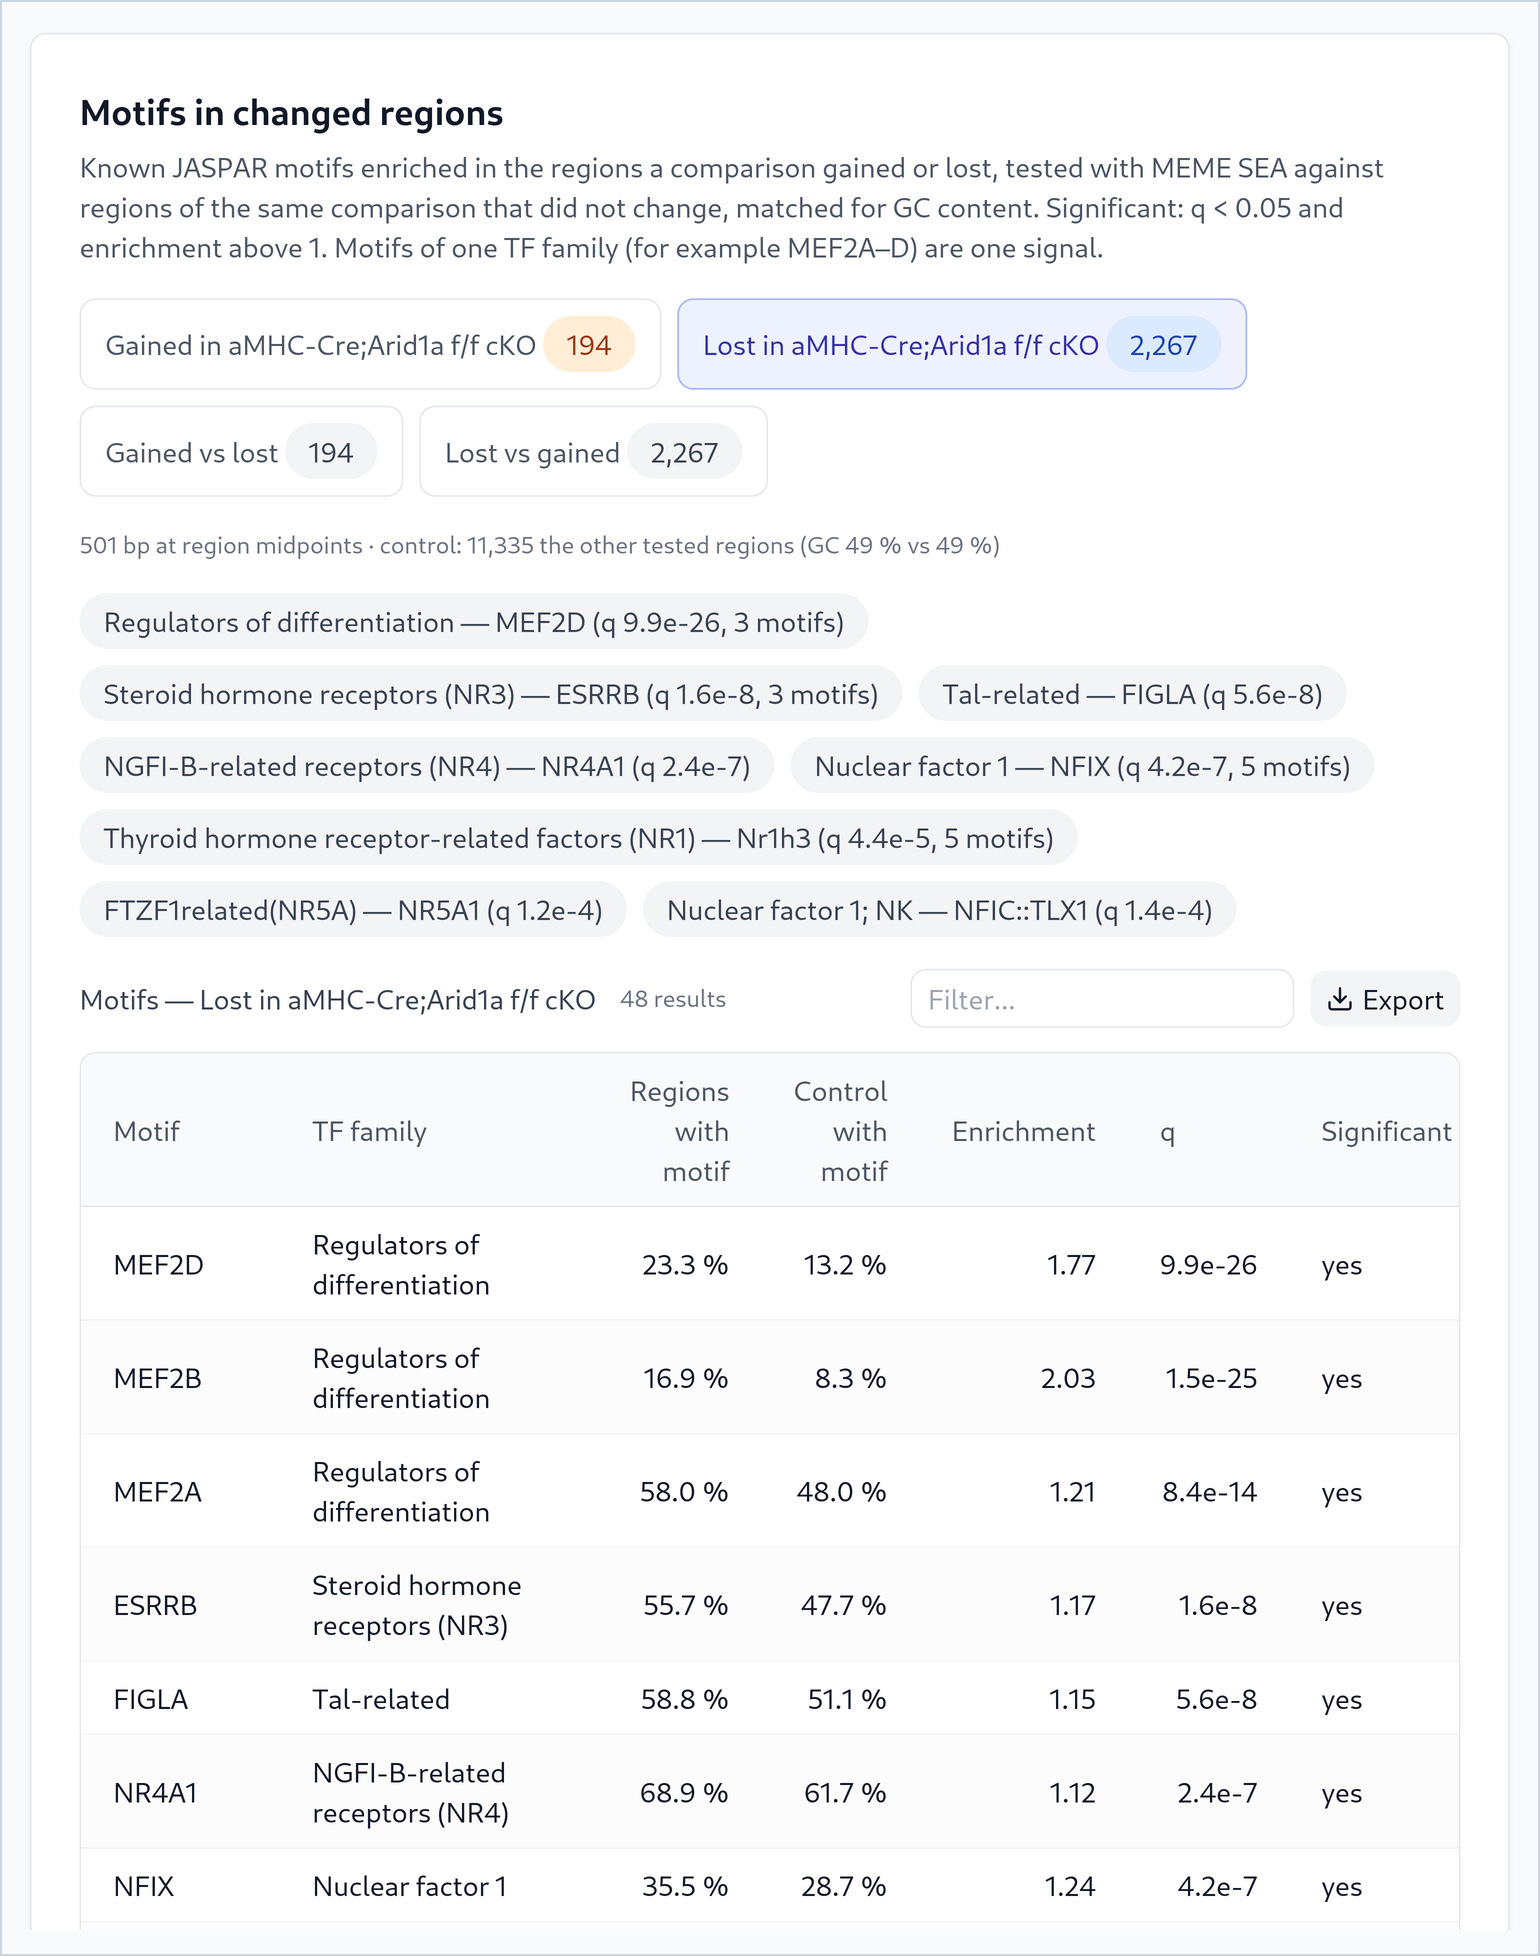Viewport: 1540px width, 1956px height.
Task: Click the download icon in Export button
Action: click(x=1339, y=999)
